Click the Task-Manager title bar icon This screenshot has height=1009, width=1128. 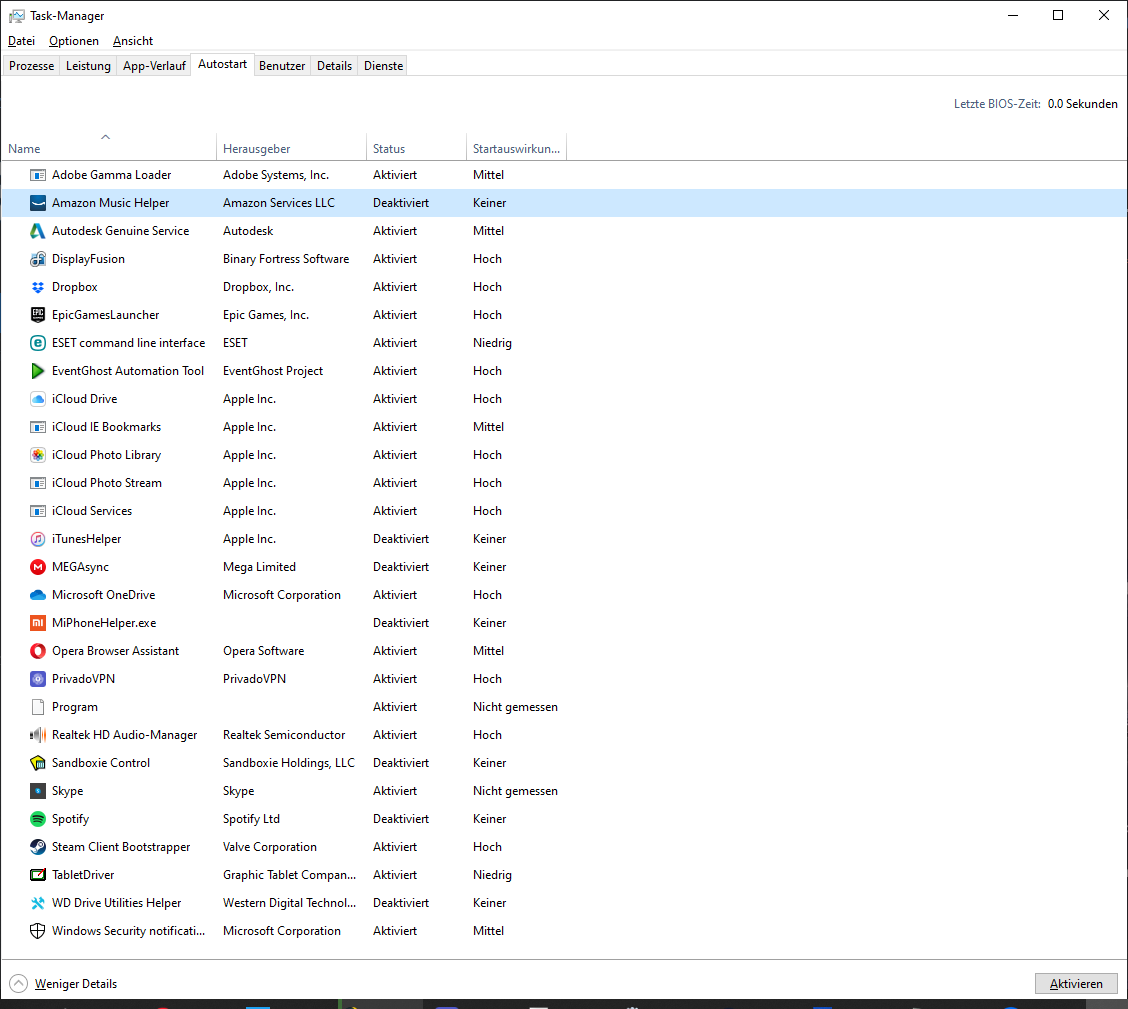coord(17,16)
